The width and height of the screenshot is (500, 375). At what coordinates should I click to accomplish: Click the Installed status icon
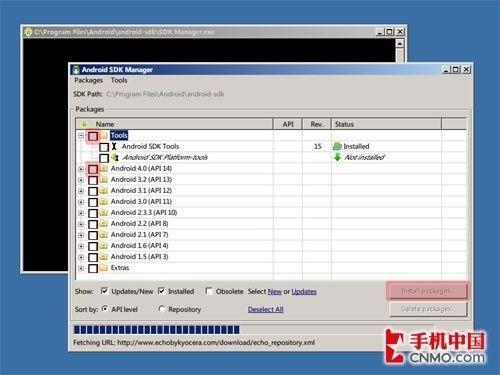(337, 146)
